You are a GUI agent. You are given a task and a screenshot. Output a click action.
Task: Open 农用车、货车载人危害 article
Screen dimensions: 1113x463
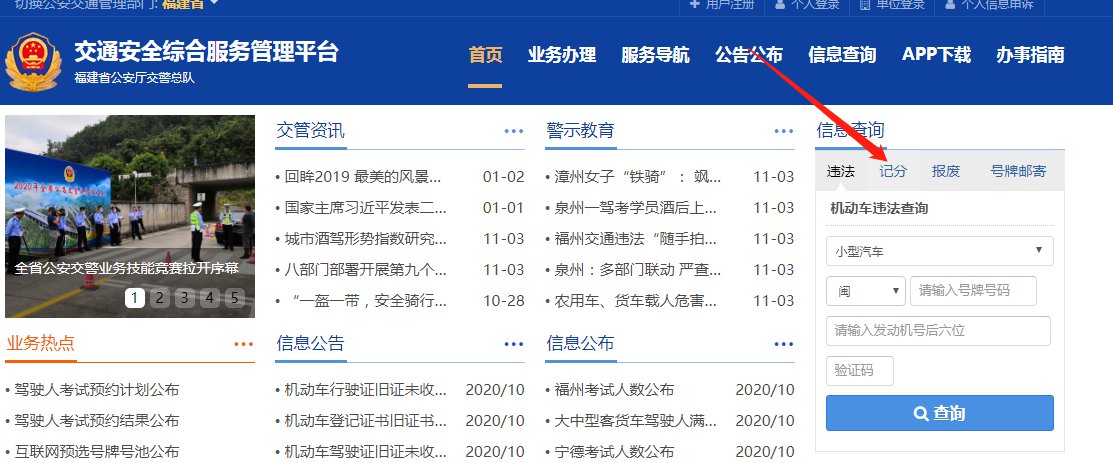(x=635, y=300)
